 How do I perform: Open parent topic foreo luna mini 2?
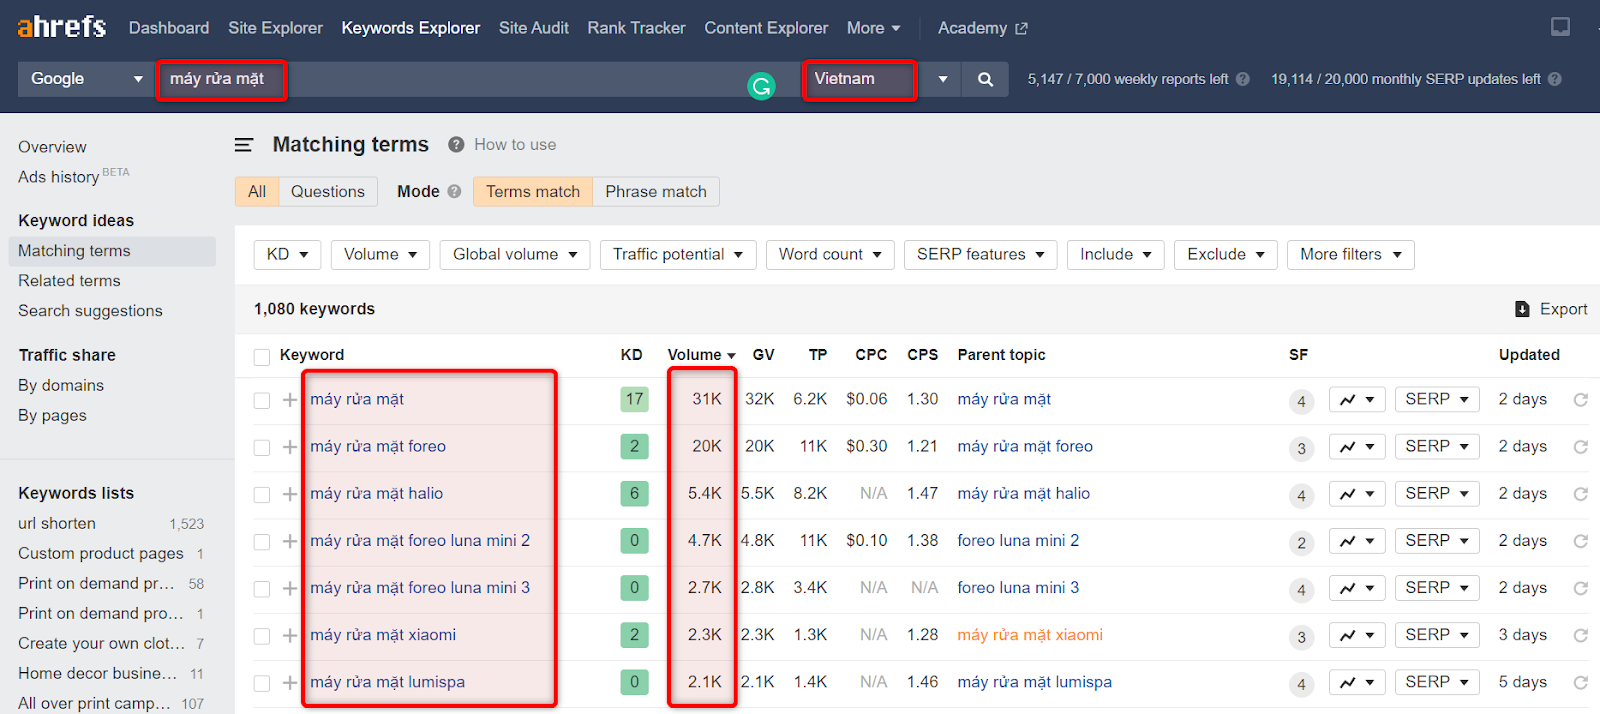point(1018,540)
